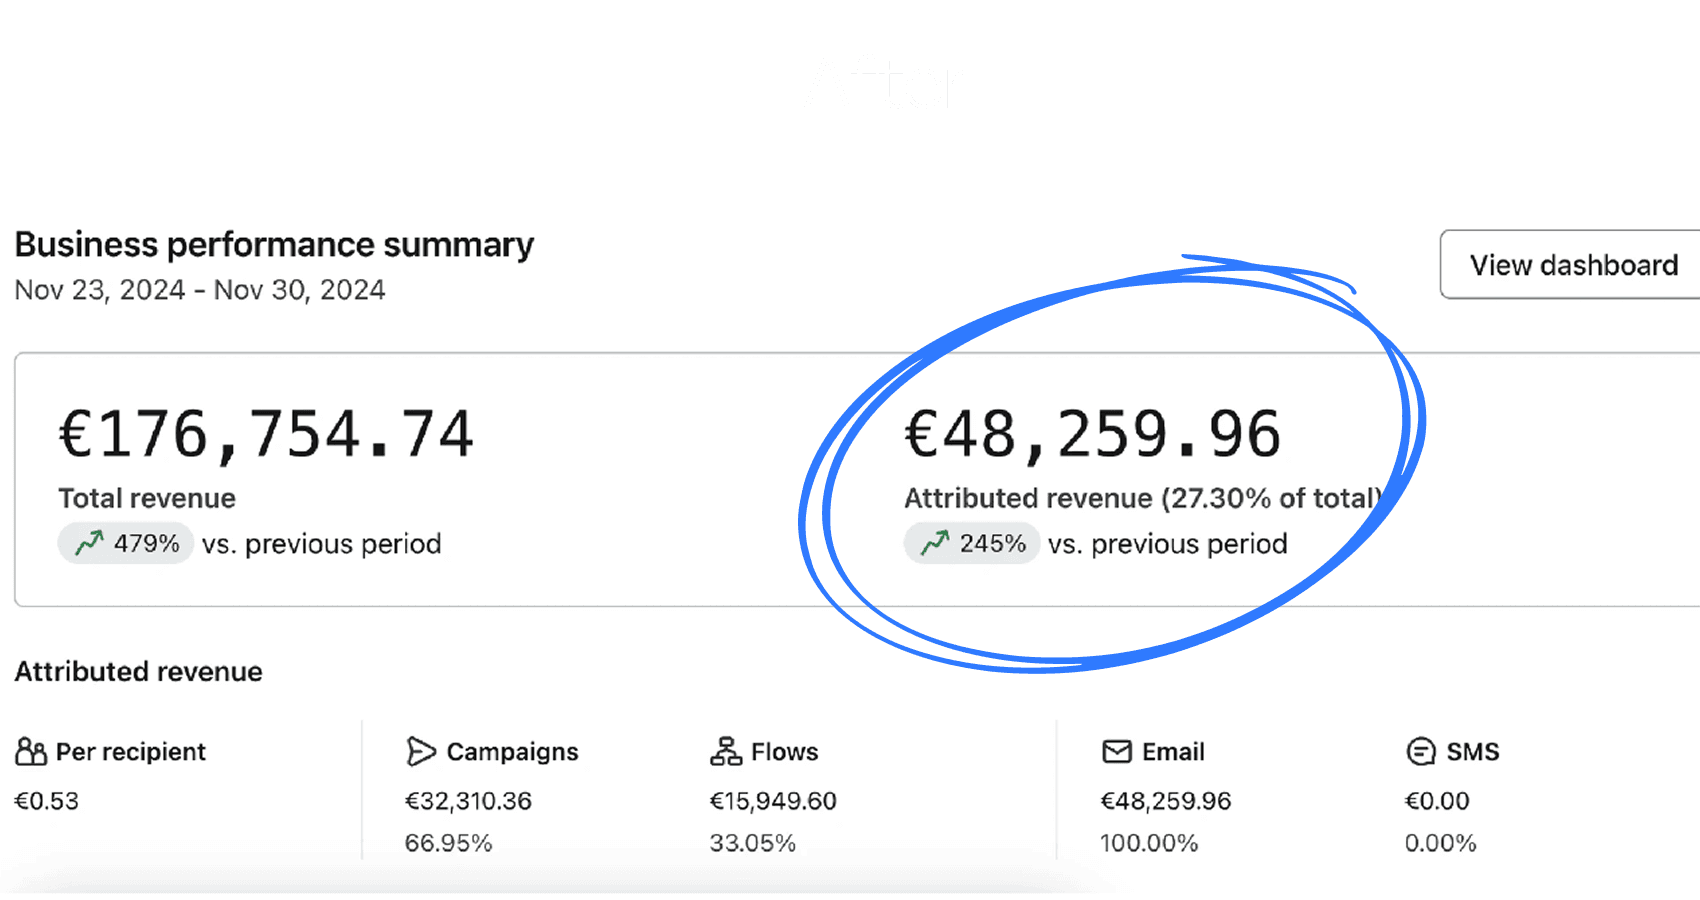The width and height of the screenshot is (1700, 900).
Task: Click the Campaigns paper-plane icon
Action: (421, 752)
